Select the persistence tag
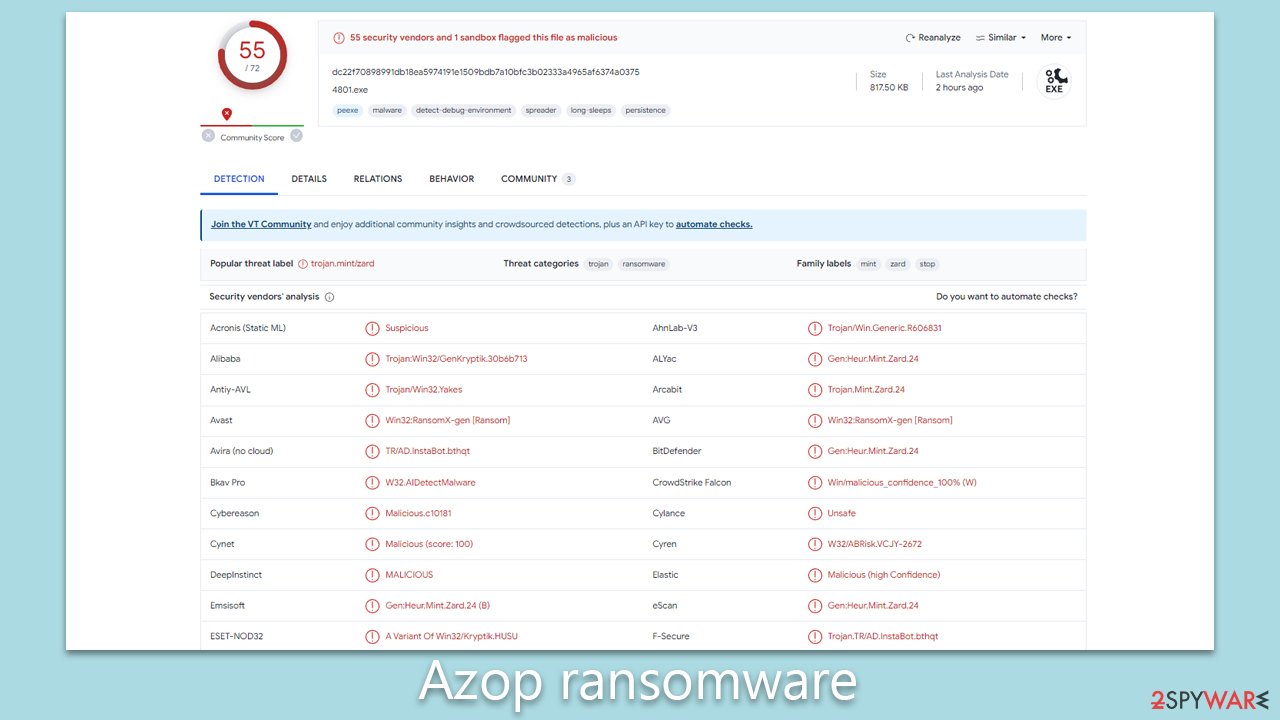1280x720 pixels. point(646,111)
